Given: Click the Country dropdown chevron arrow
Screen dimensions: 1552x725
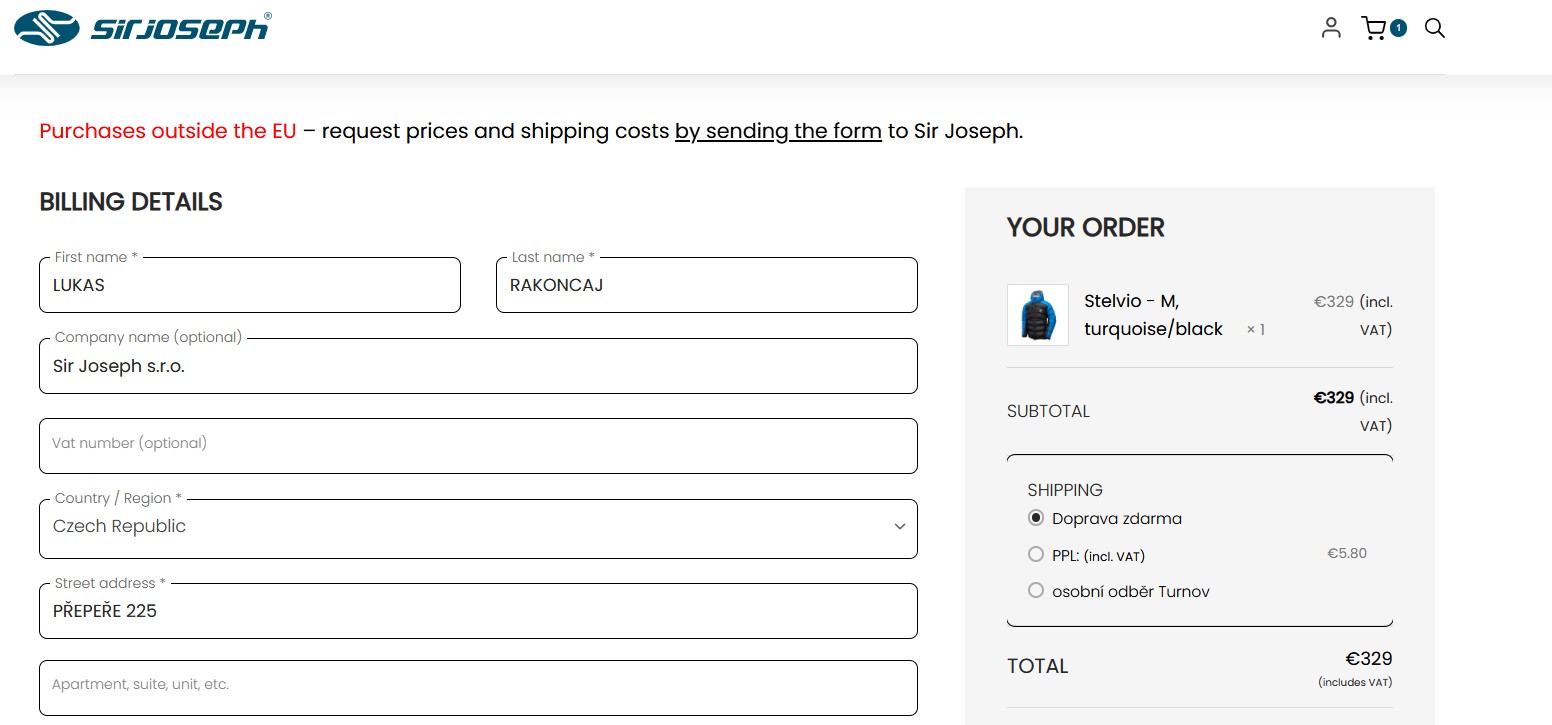Looking at the screenshot, I should click(x=900, y=527).
